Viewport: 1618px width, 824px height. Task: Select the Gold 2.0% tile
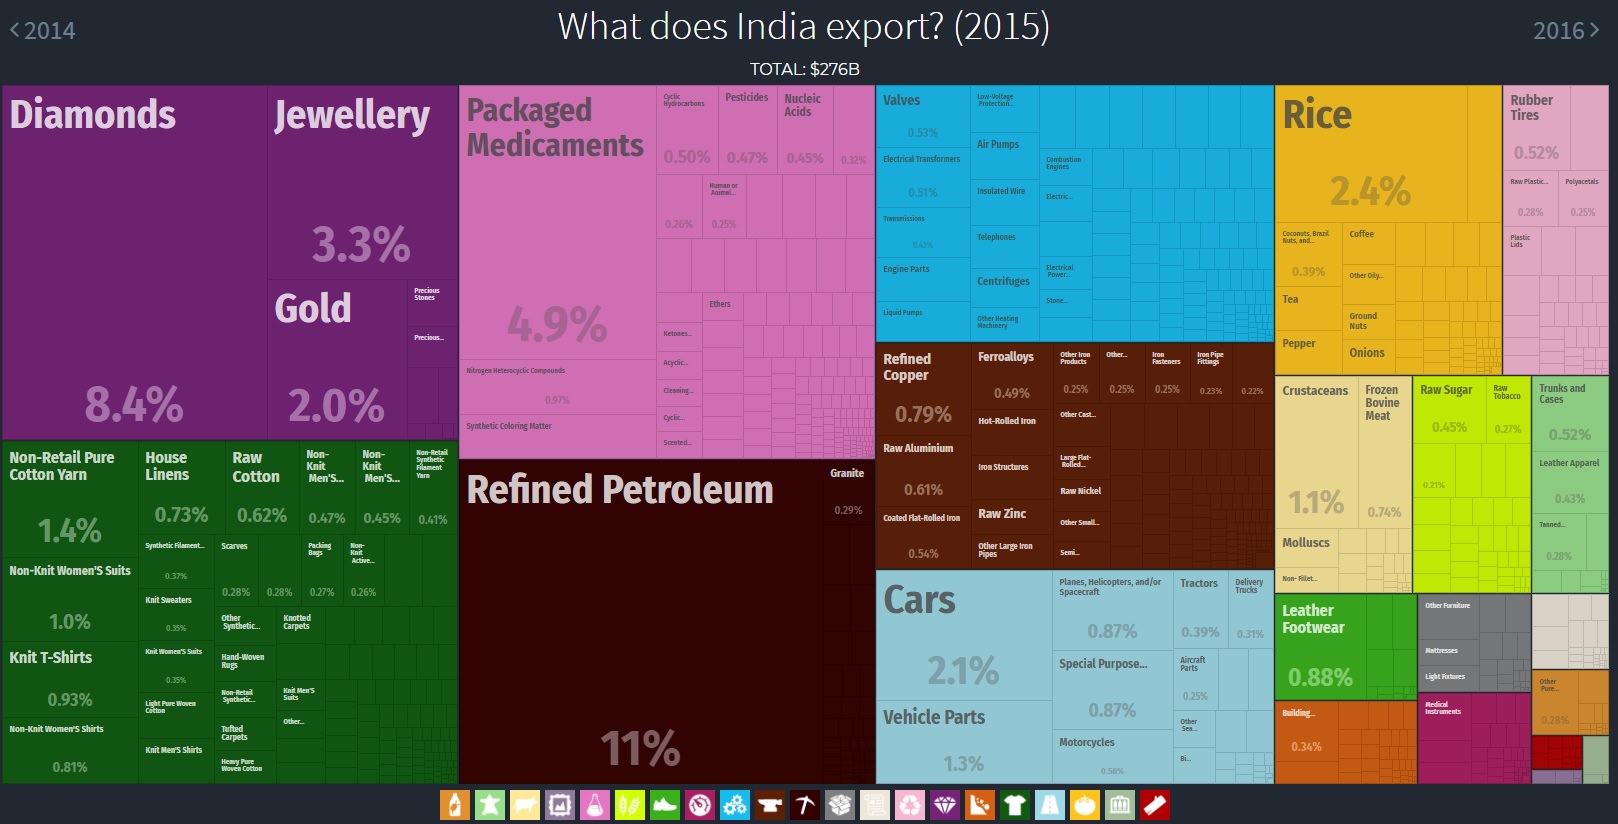pos(337,360)
